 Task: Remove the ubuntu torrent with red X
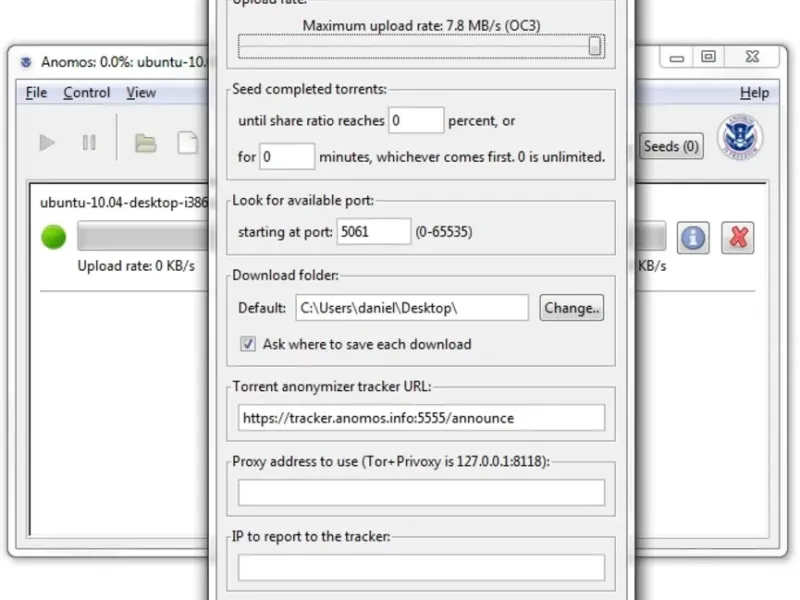pyautogui.click(x=738, y=238)
